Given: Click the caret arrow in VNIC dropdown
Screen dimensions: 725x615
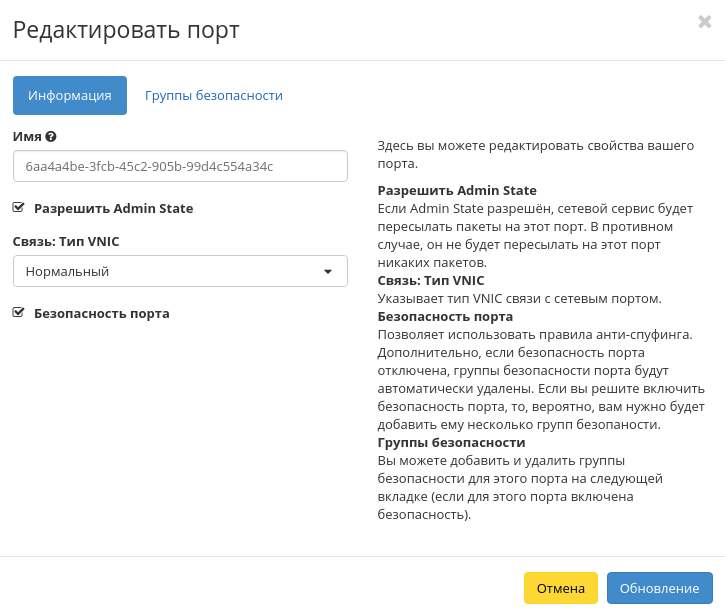Looking at the screenshot, I should point(327,271).
